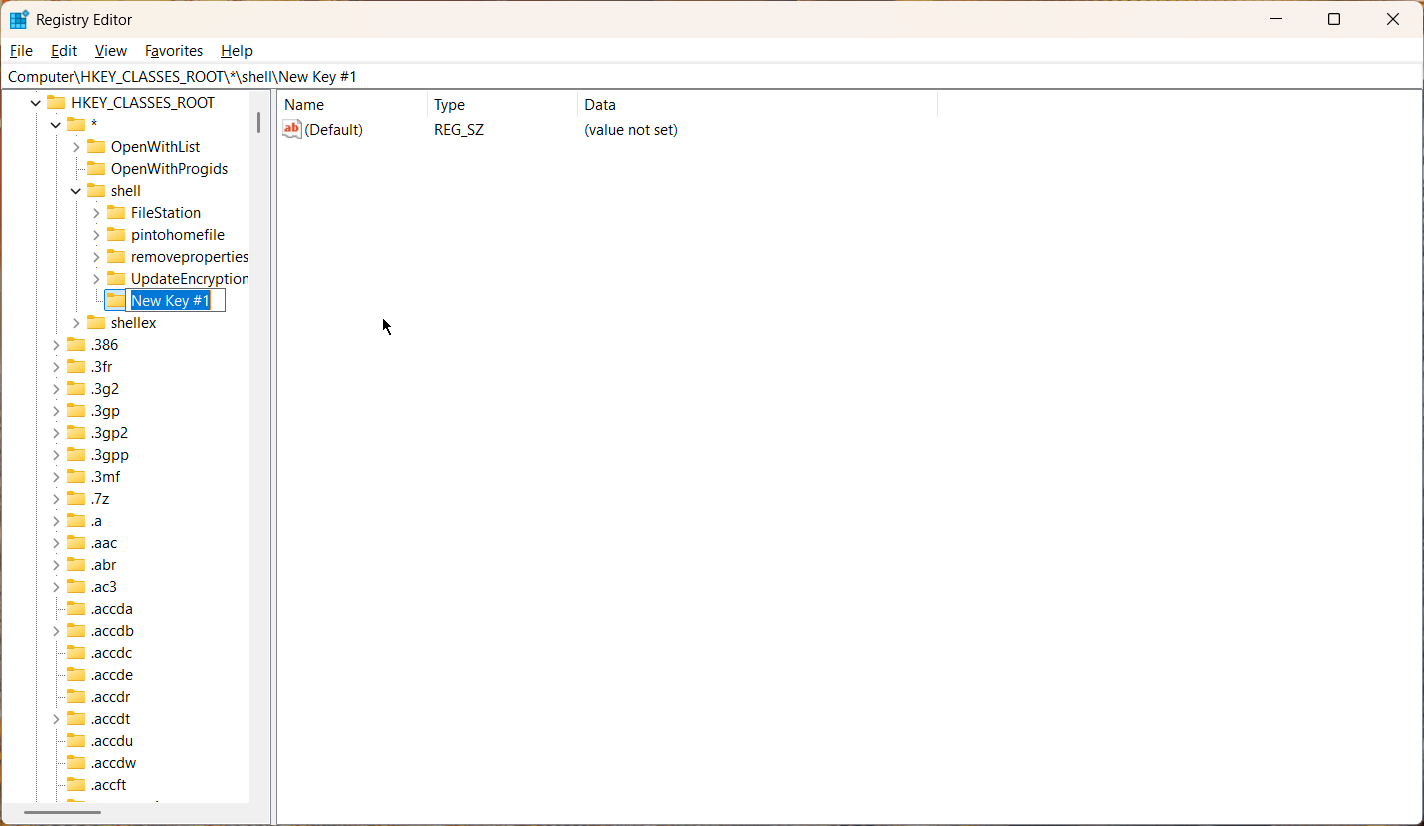Screen dimensions: 1424x826
Task: Click the pintohomefile folder icon
Action: point(116,234)
